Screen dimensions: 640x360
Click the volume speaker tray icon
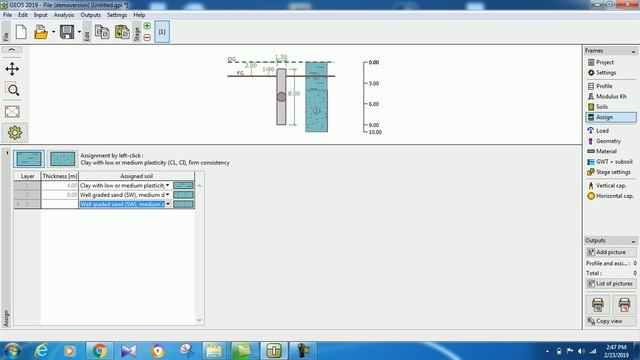tap(581, 351)
